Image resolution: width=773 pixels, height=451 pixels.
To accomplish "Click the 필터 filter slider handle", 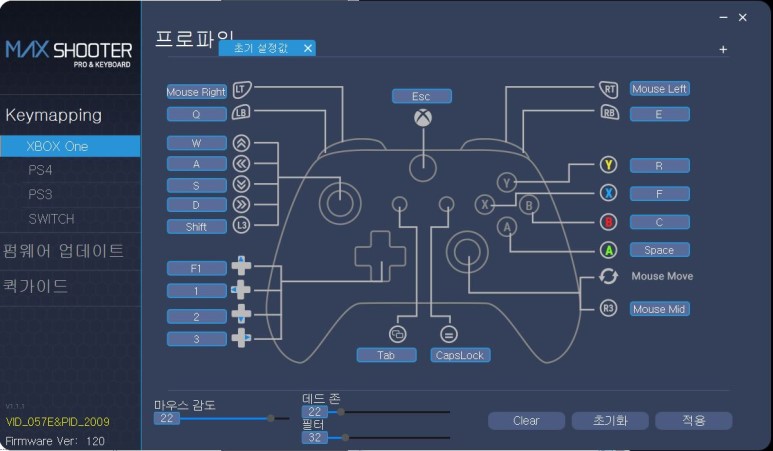I will click(x=346, y=437).
